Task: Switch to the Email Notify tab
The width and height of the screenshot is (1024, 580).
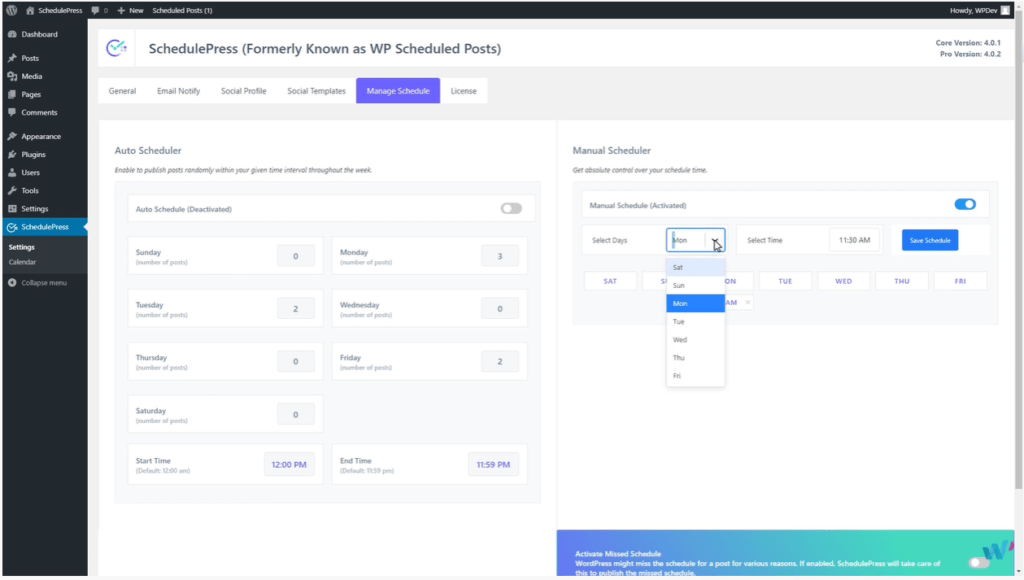Action: coord(177,90)
